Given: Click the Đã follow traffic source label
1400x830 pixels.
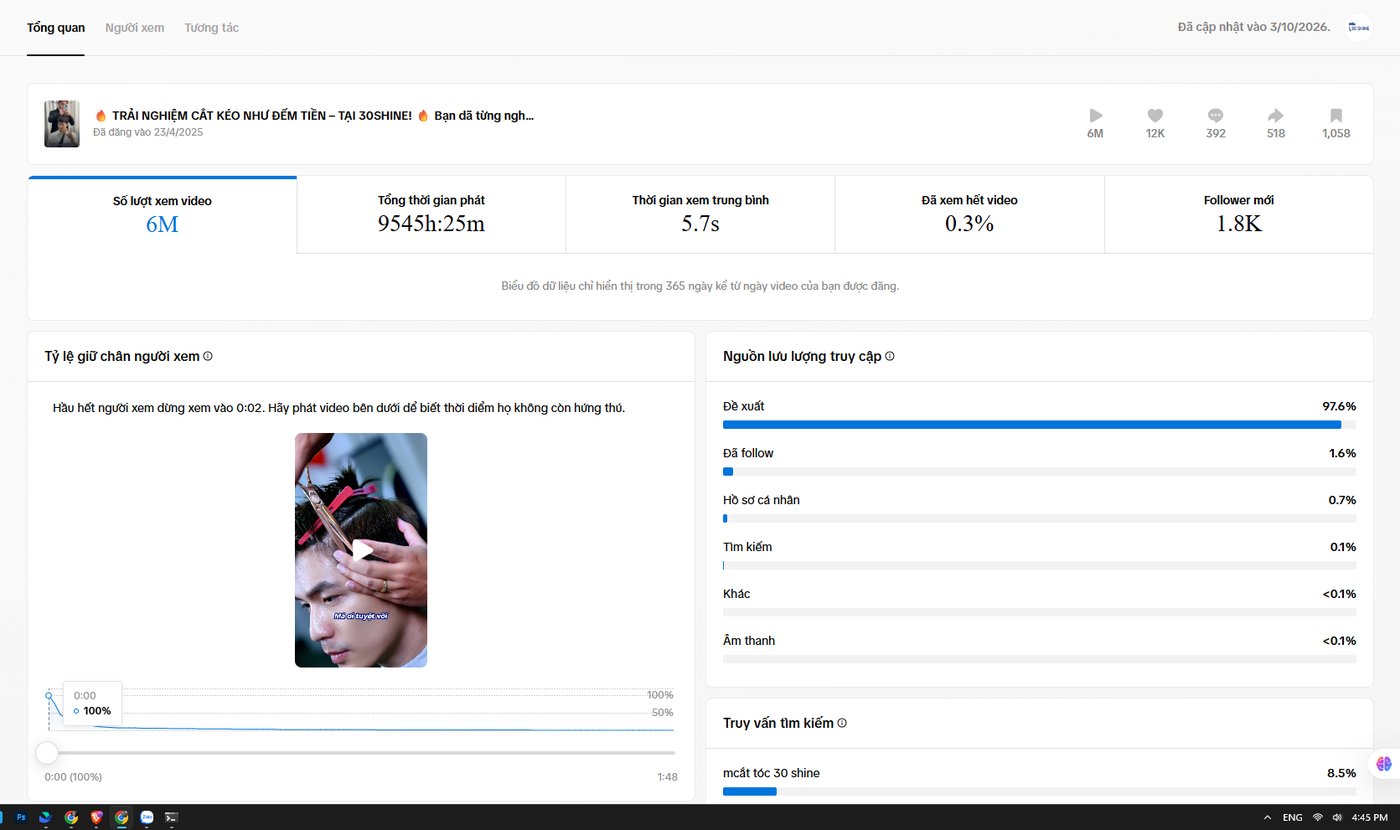Looking at the screenshot, I should (748, 453).
